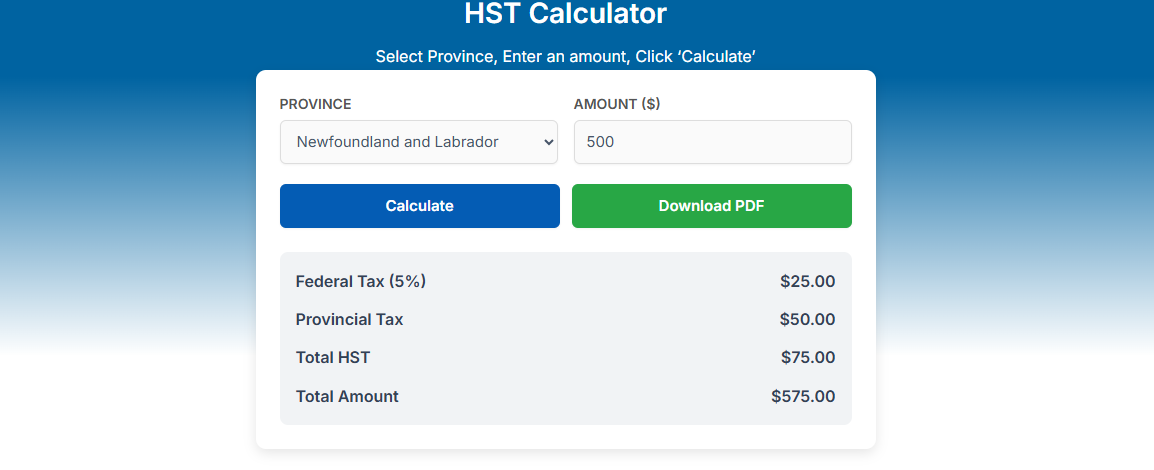This screenshot has height=470, width=1154.
Task: Open the Province dropdown
Action: tap(418, 142)
